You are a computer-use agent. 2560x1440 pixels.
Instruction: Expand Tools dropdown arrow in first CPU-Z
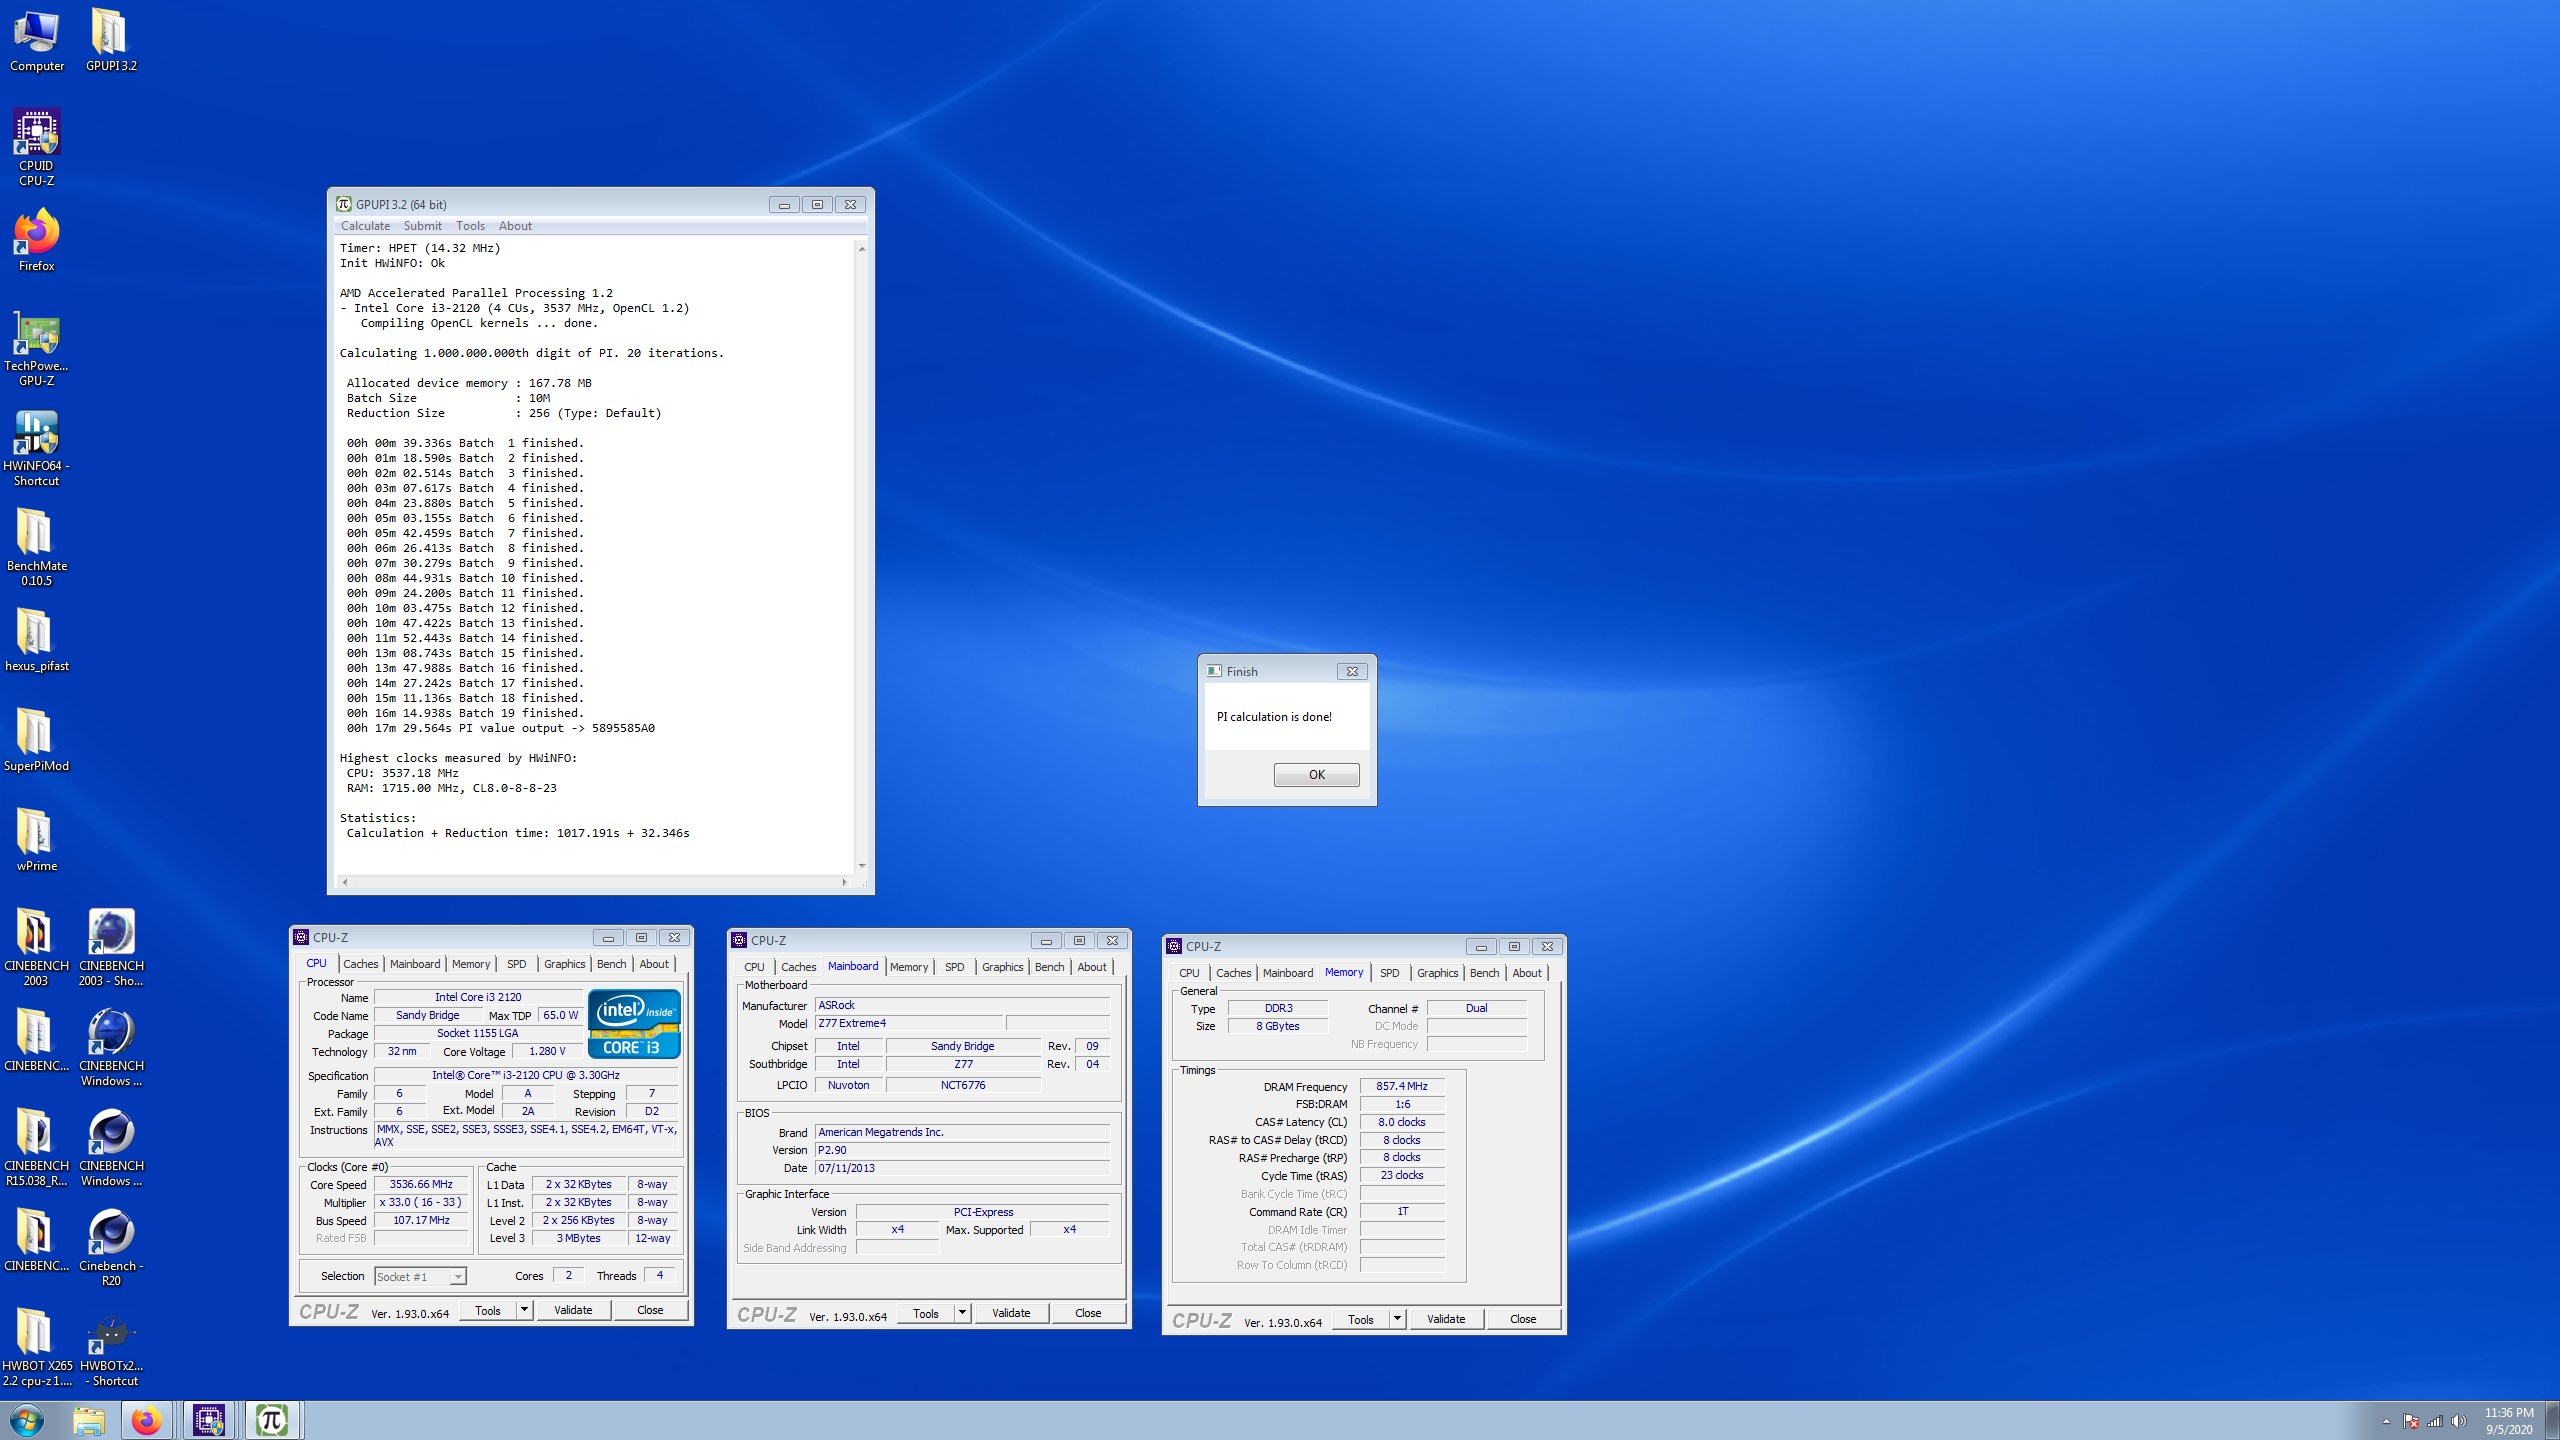tap(523, 1310)
